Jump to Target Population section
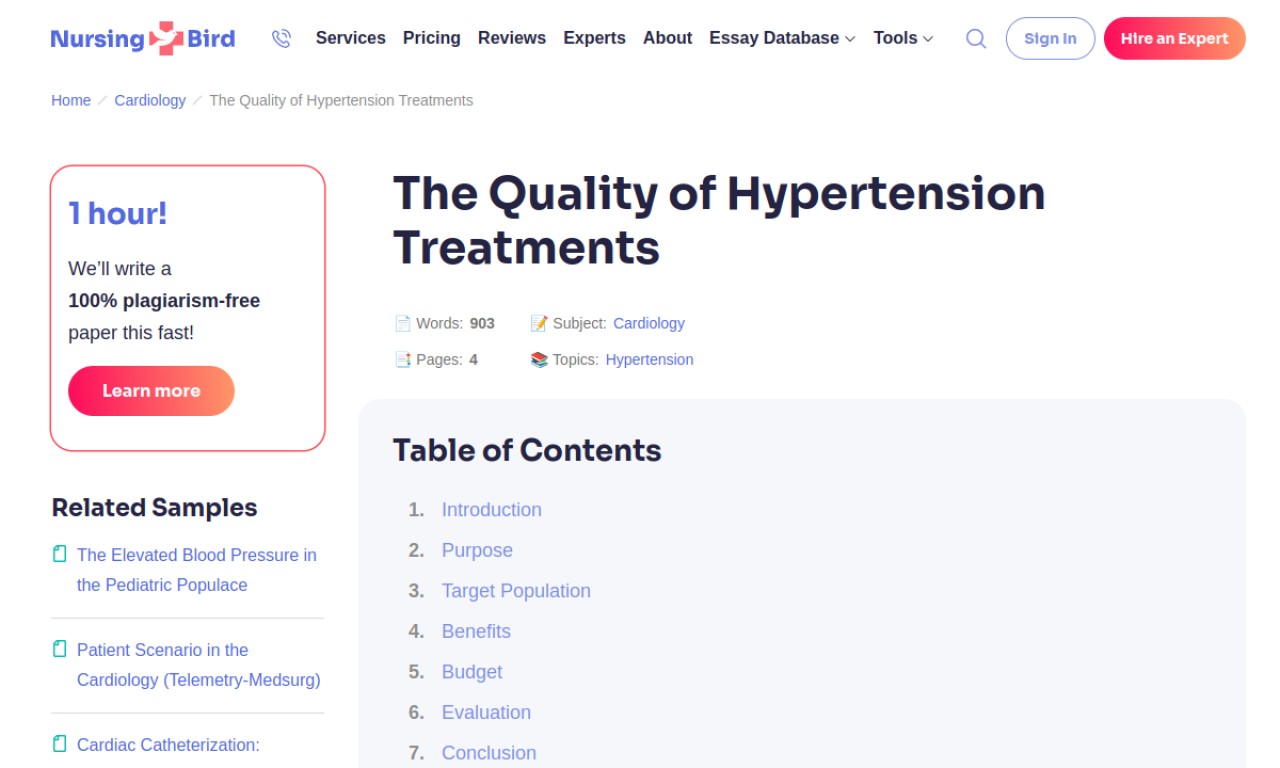 tap(516, 591)
